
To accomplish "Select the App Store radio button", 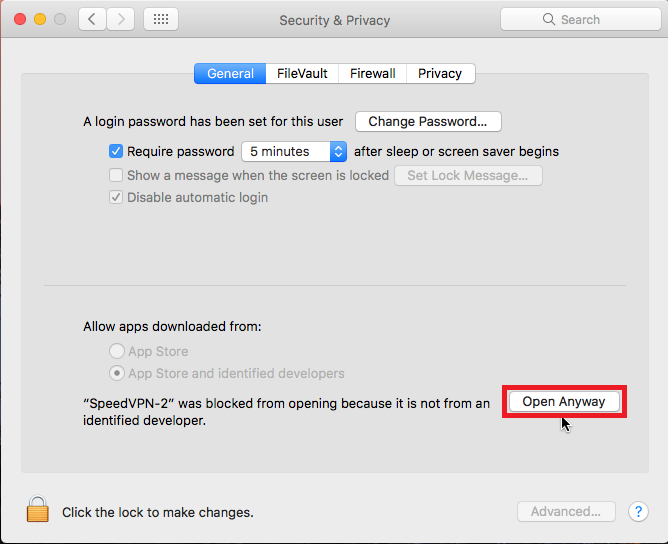I will (116, 351).
